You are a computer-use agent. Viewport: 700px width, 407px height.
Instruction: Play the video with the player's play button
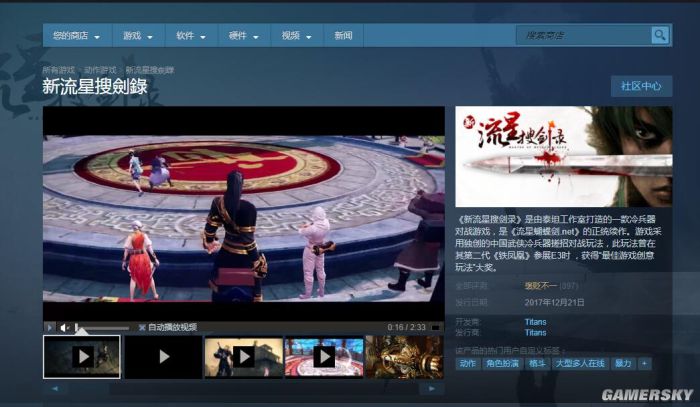point(50,328)
